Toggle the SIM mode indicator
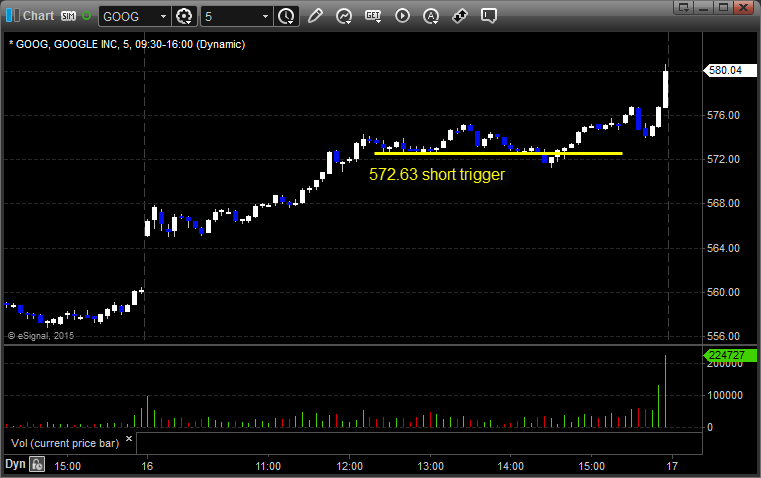The width and height of the screenshot is (761, 478). click(x=68, y=16)
